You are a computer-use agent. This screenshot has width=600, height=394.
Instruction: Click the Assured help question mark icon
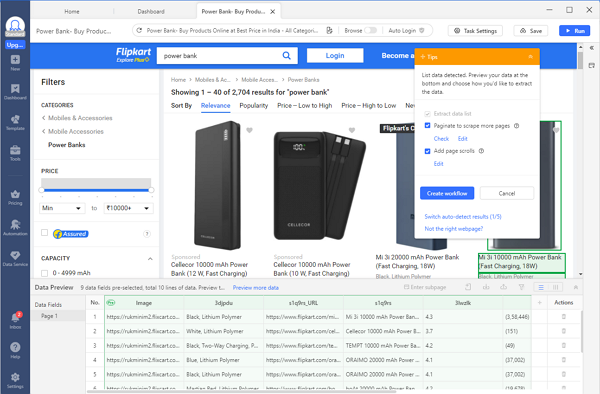tap(147, 234)
